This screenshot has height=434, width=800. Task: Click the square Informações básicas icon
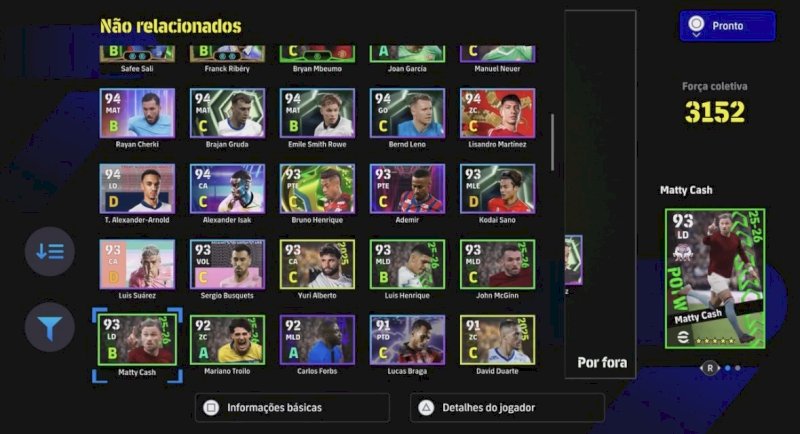pos(211,407)
